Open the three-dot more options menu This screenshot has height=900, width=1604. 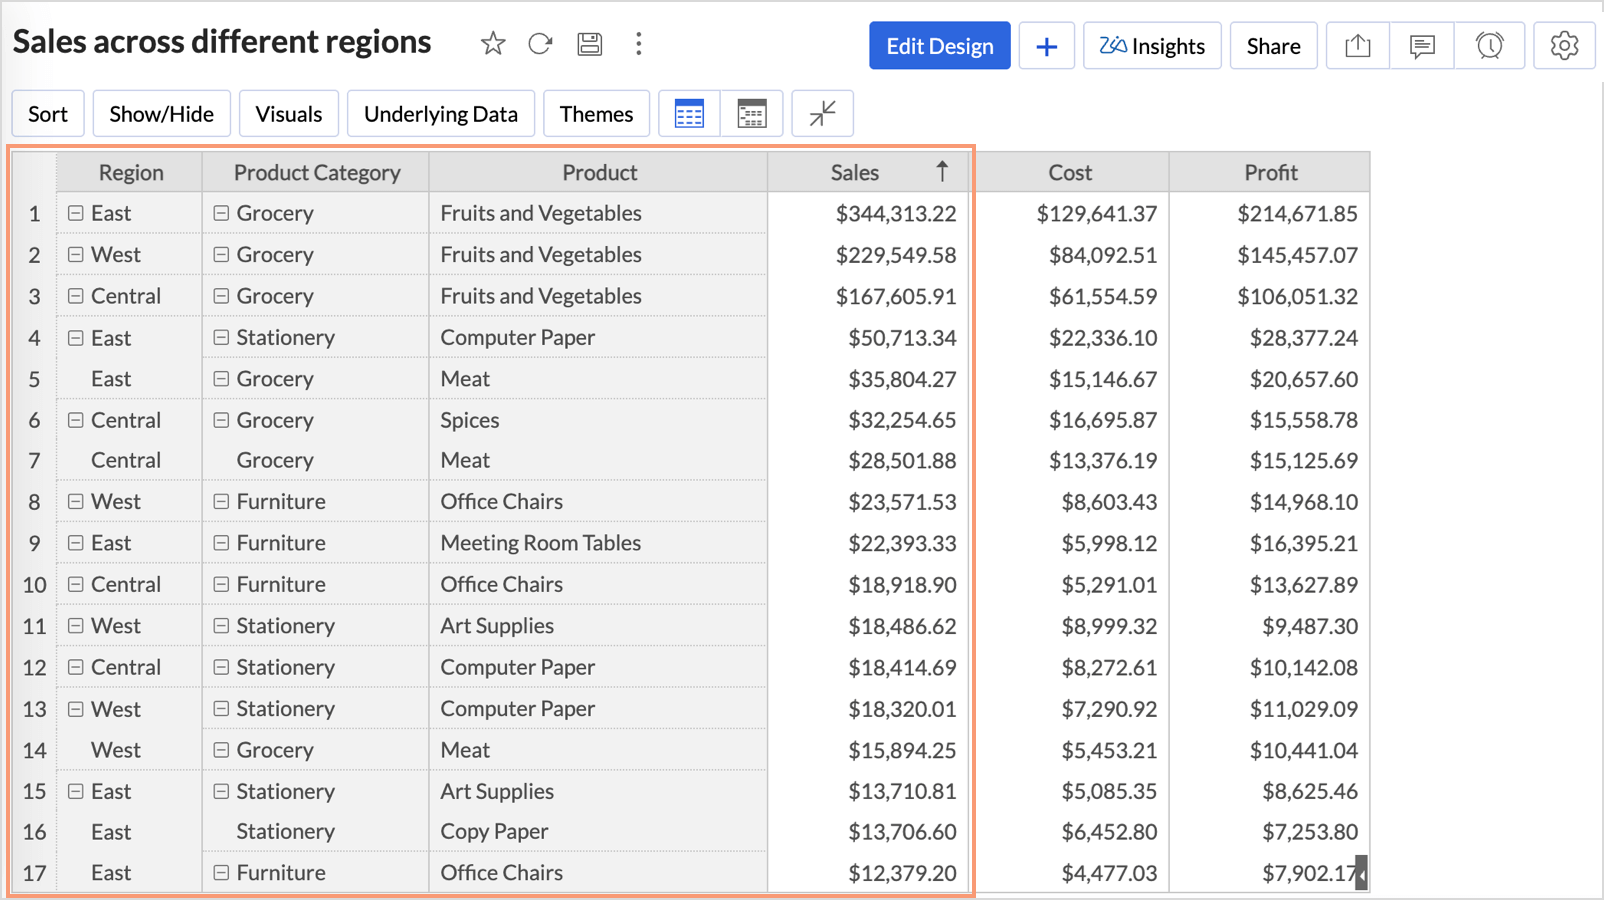[638, 44]
